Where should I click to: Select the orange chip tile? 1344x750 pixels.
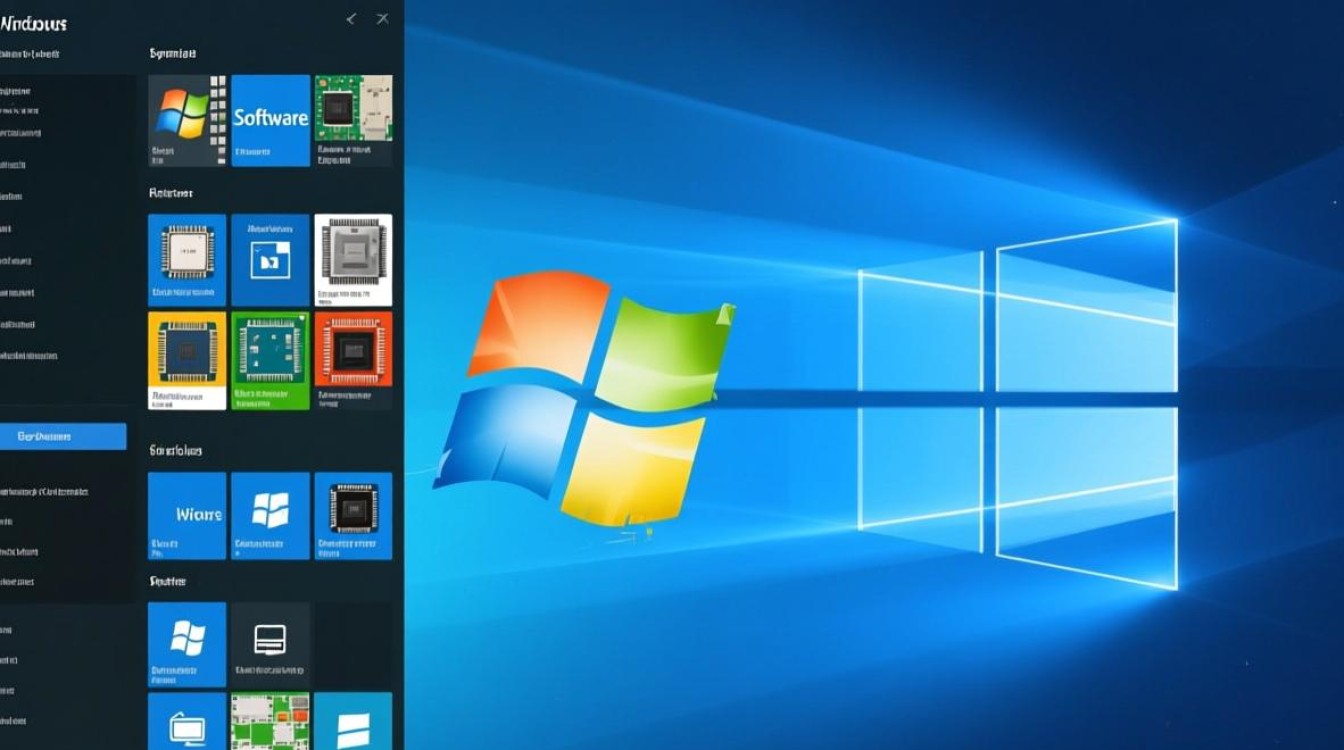click(352, 360)
